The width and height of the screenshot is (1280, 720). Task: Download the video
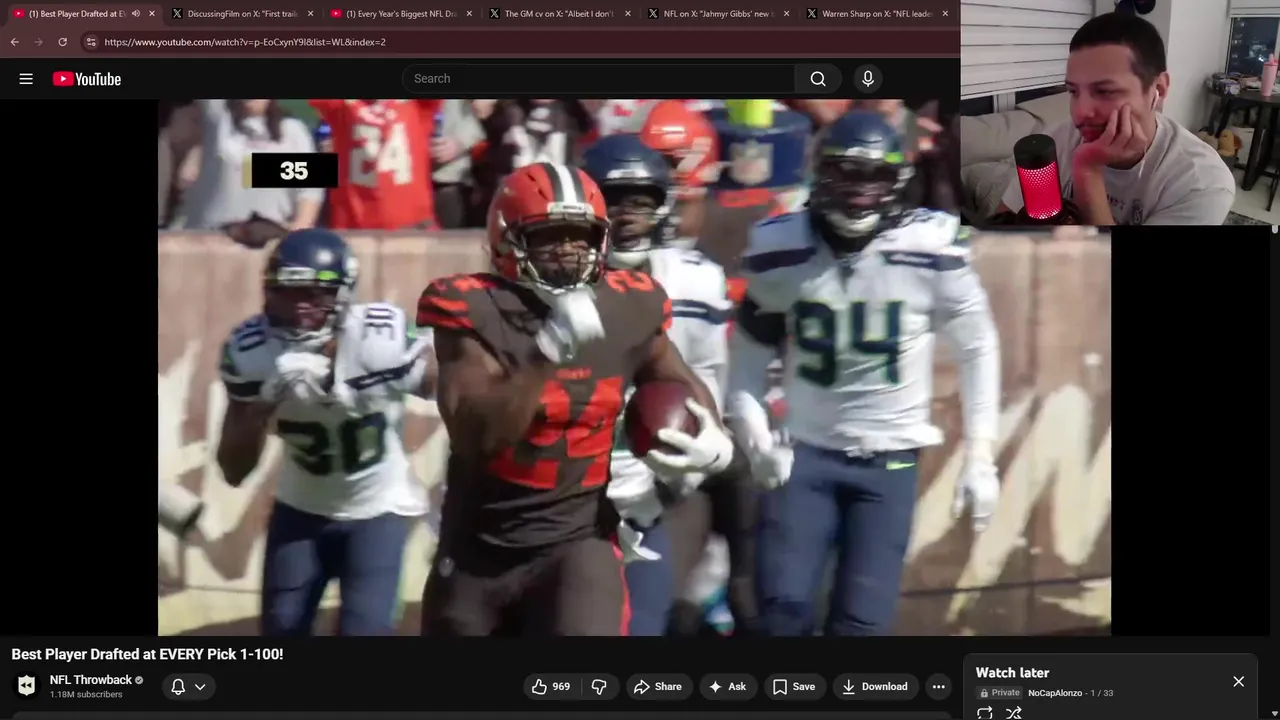pyautogui.click(x=875, y=686)
